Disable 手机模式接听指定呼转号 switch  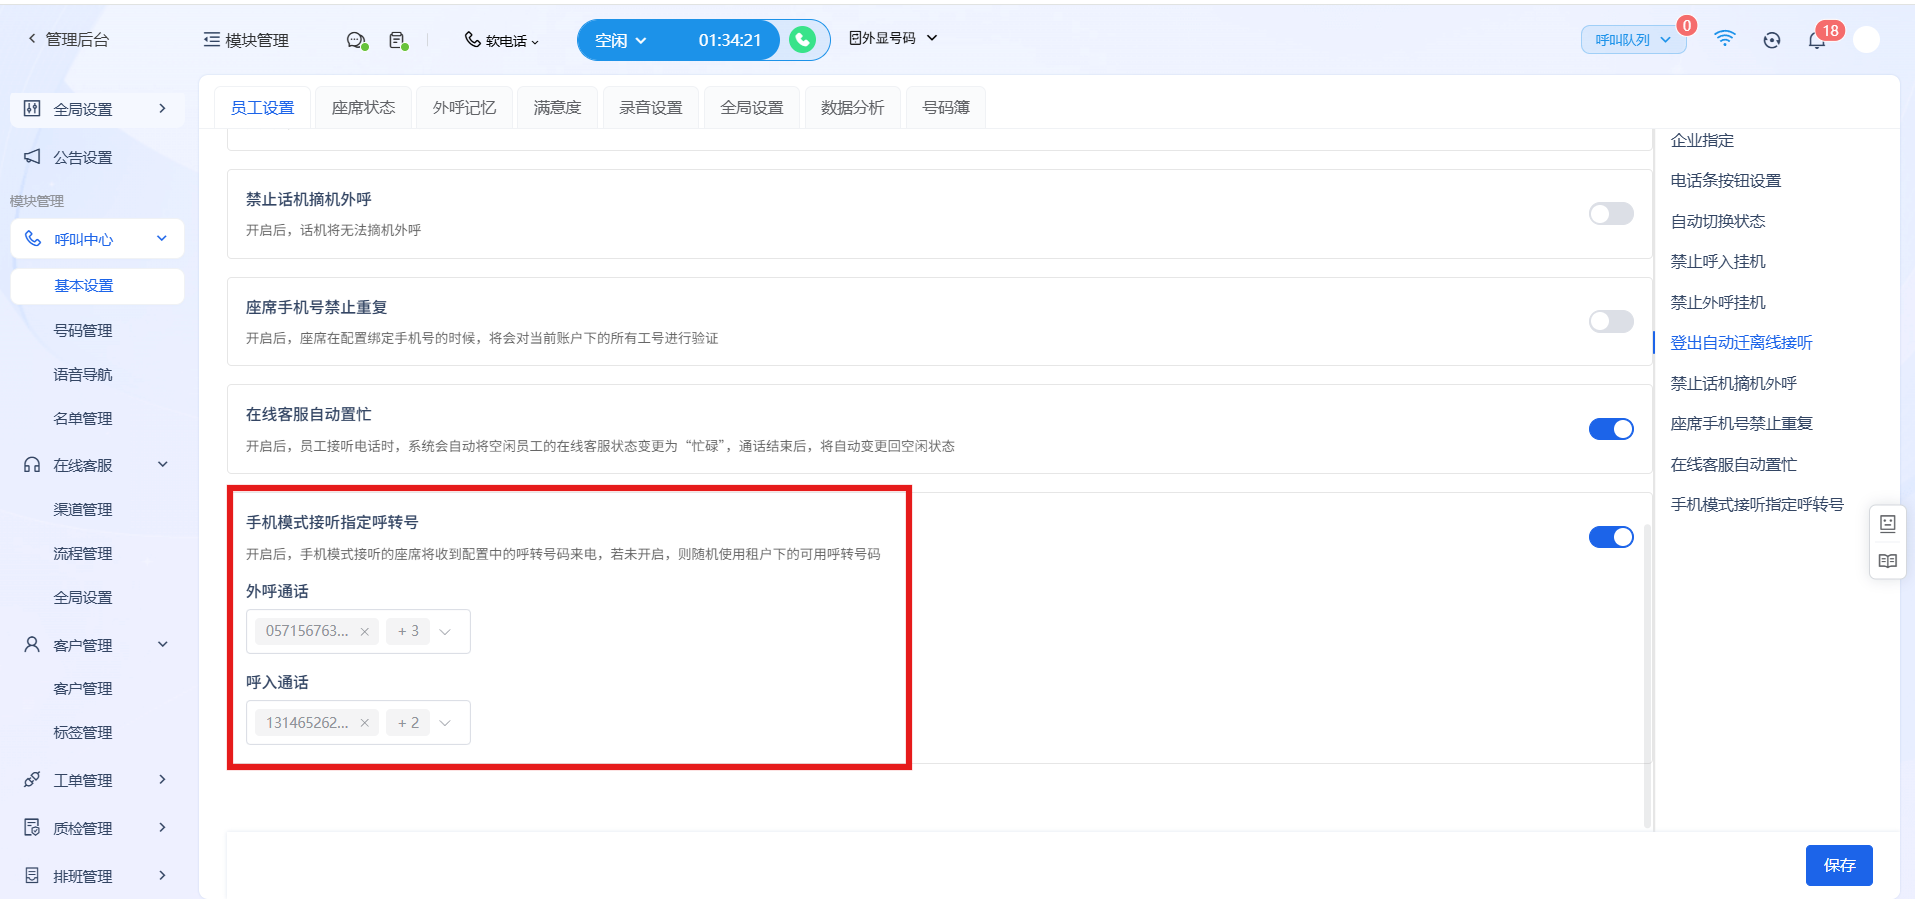click(1611, 537)
